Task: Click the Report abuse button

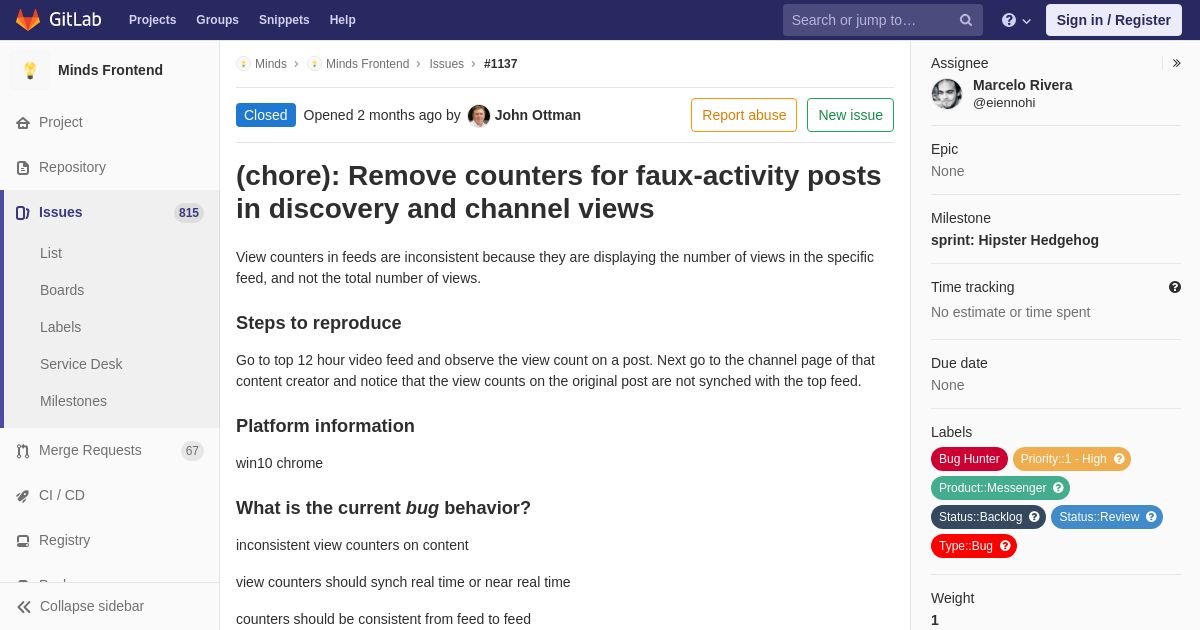Action: click(x=744, y=115)
